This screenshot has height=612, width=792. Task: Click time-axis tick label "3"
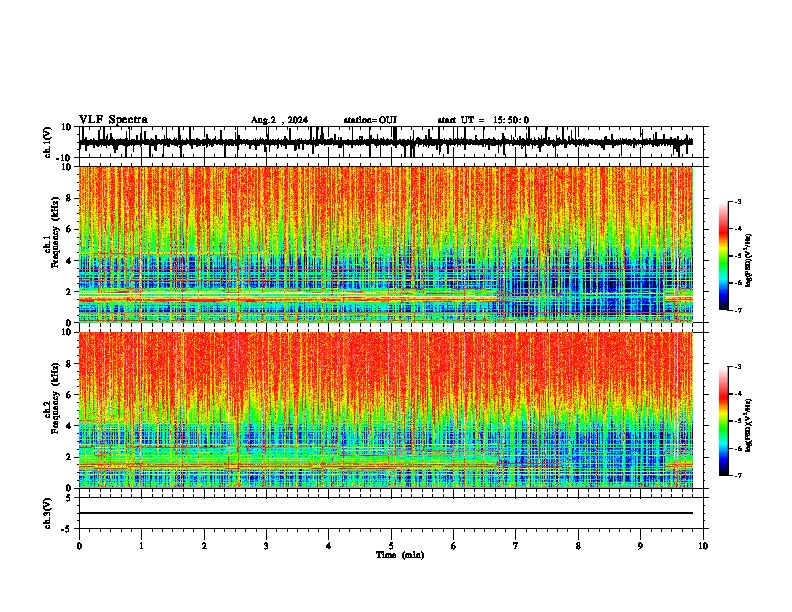click(x=266, y=546)
